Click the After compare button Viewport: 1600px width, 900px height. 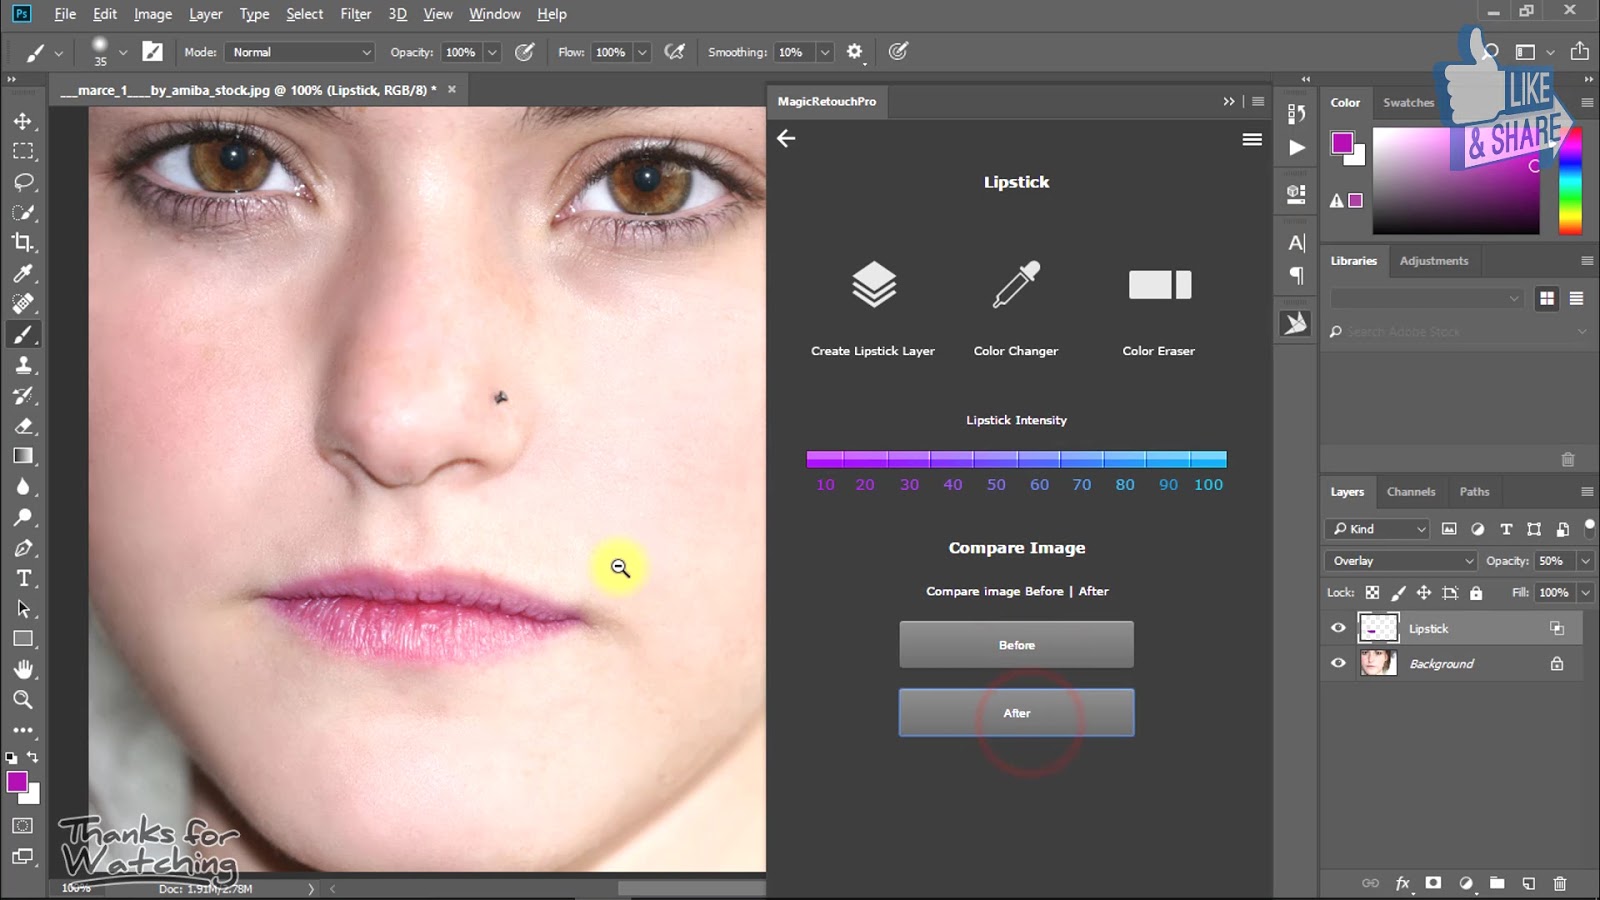[1016, 713]
